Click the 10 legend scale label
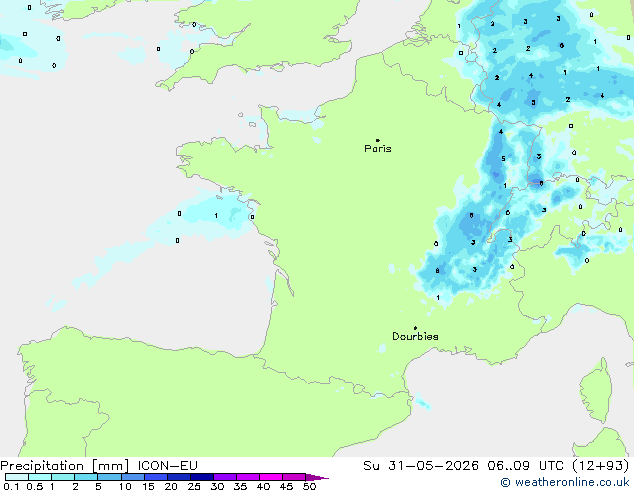 point(125,486)
